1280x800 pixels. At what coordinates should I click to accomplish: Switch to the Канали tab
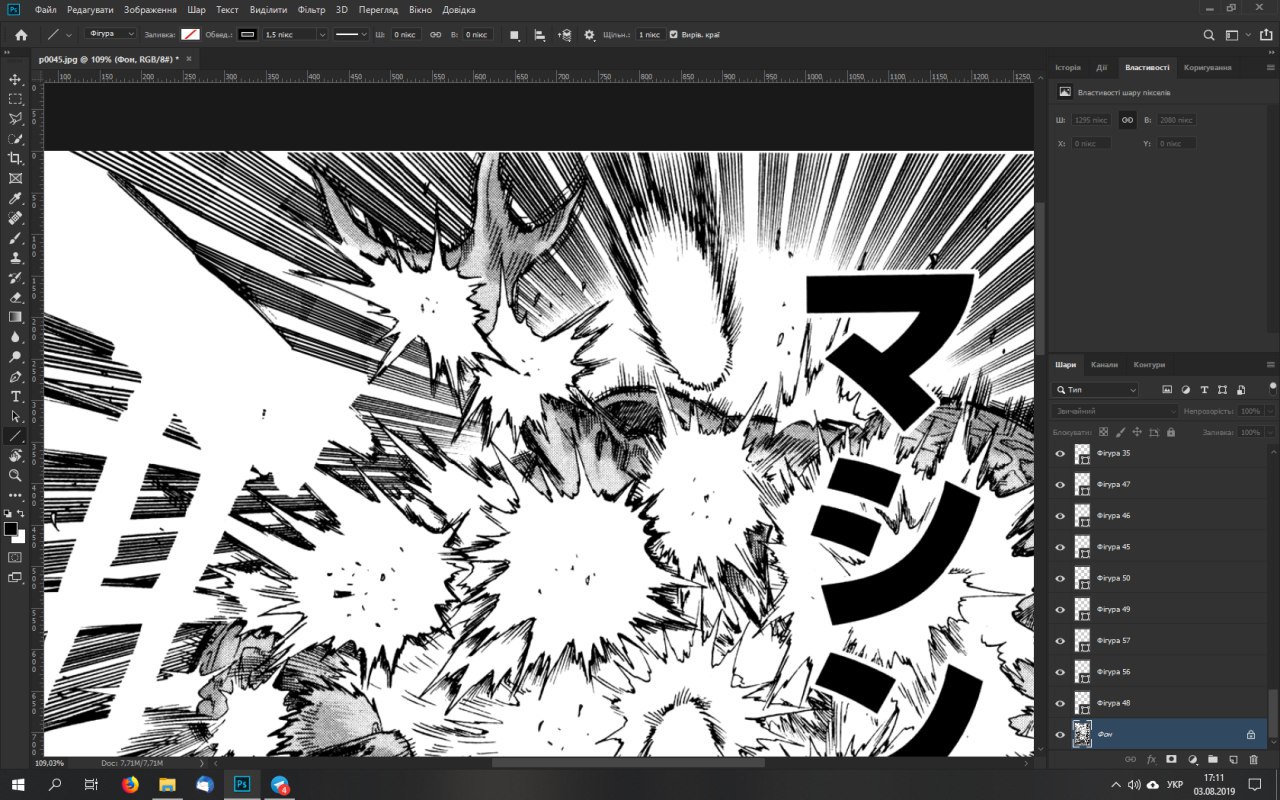point(1104,364)
